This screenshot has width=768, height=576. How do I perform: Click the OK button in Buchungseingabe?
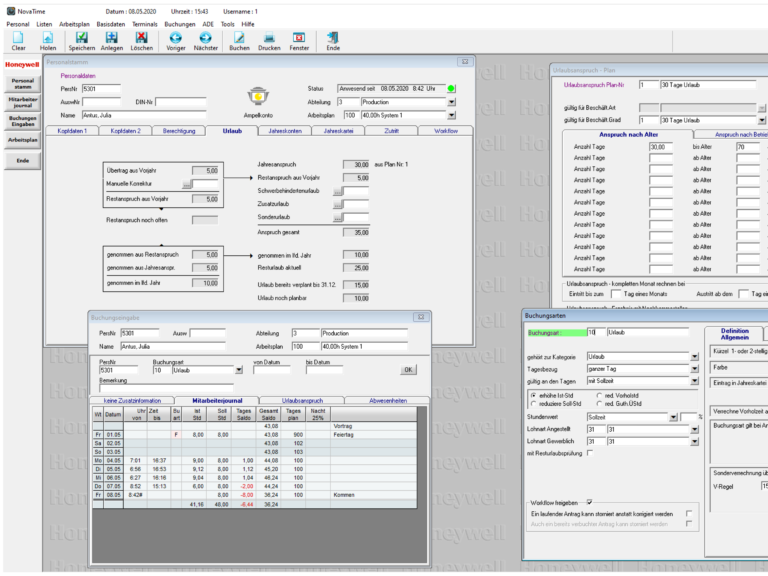[x=407, y=370]
